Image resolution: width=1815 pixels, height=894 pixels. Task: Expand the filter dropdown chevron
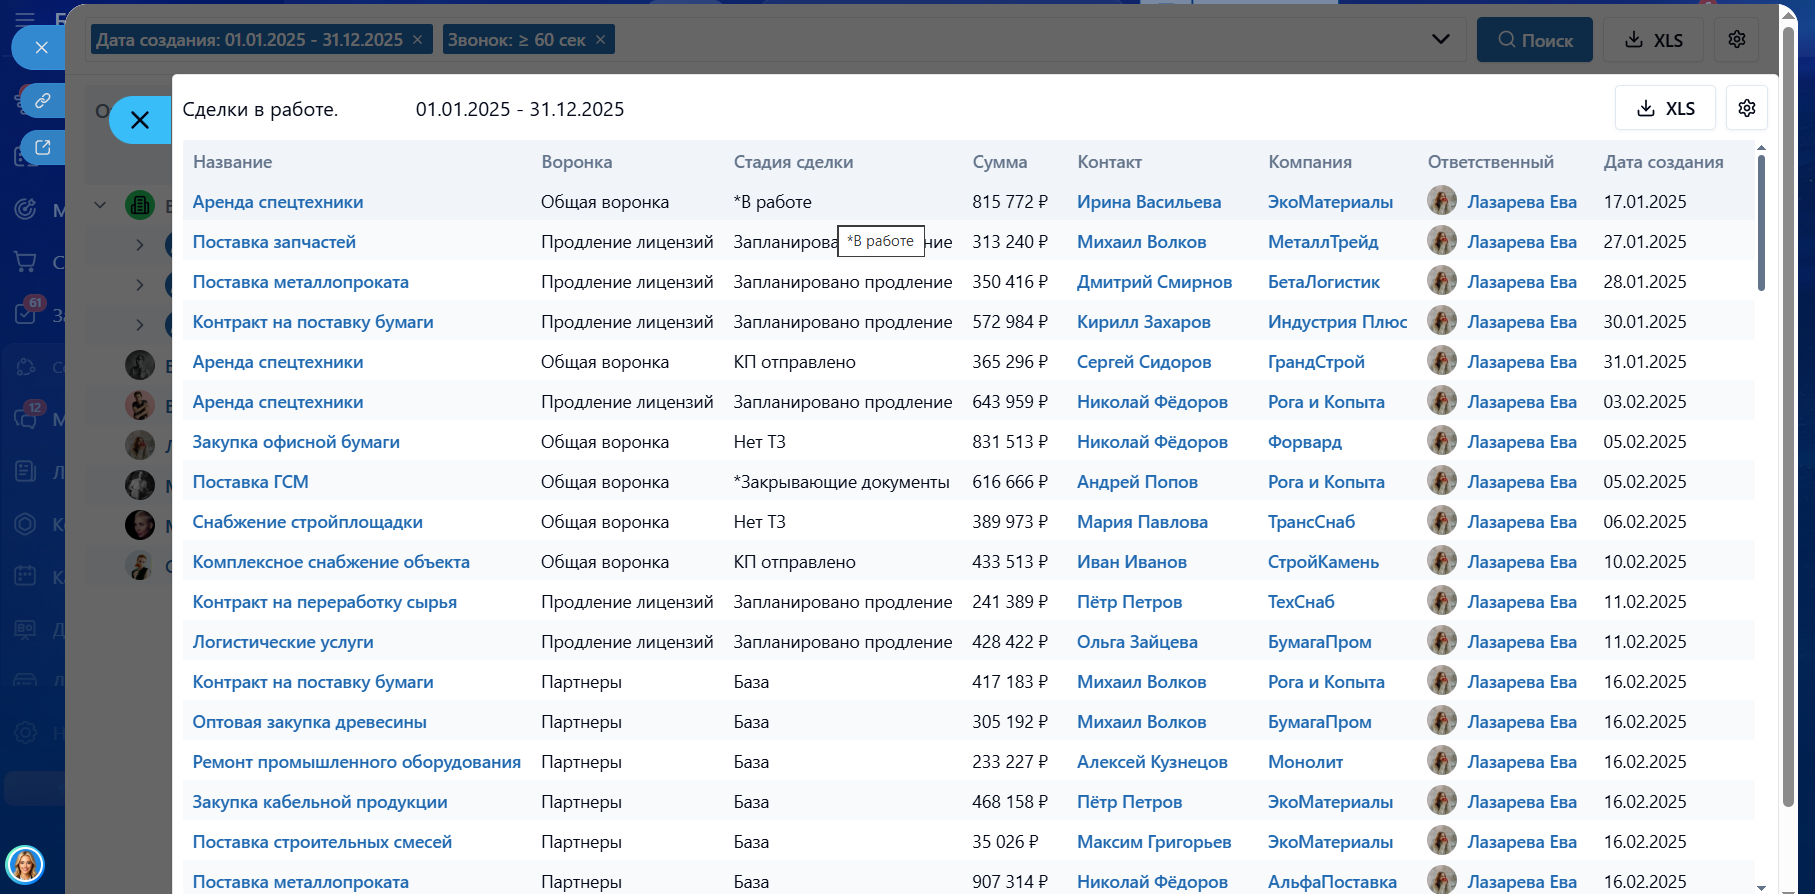click(x=1440, y=40)
